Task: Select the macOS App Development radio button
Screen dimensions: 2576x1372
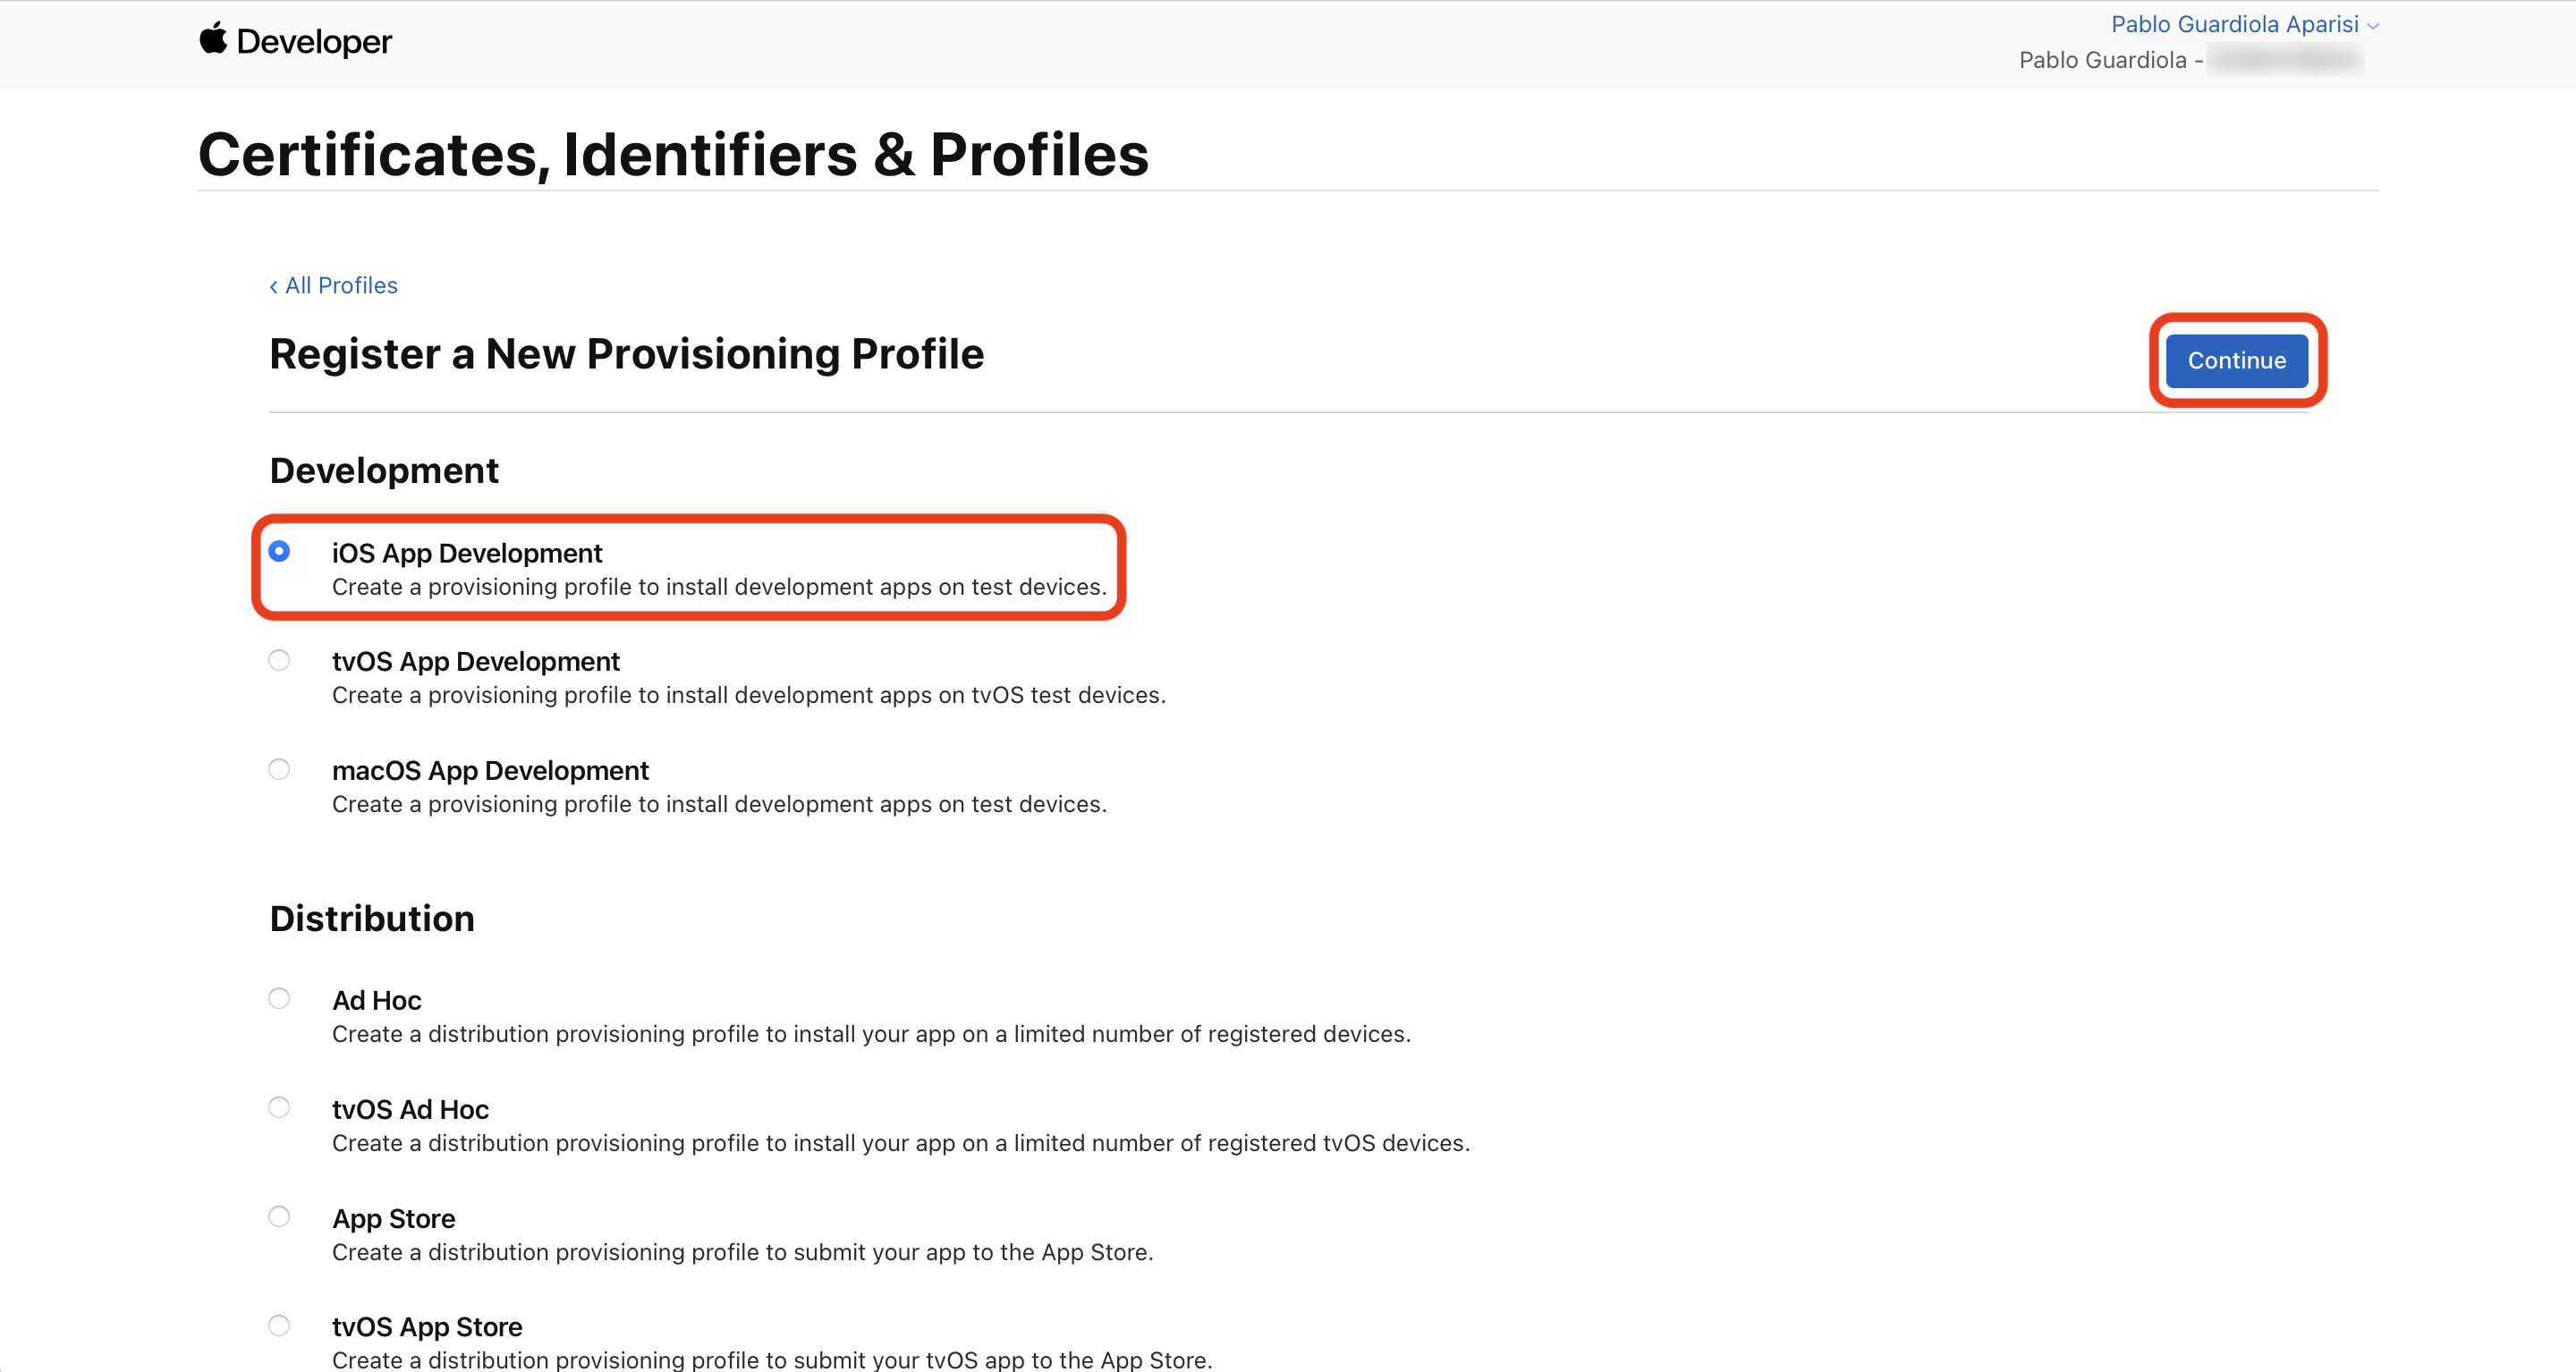Action: coord(279,769)
